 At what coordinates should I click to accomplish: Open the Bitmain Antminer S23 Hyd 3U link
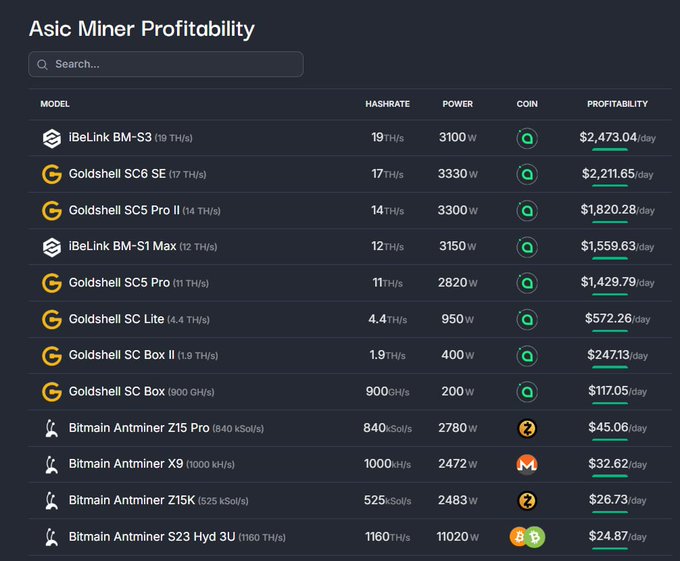click(x=177, y=537)
